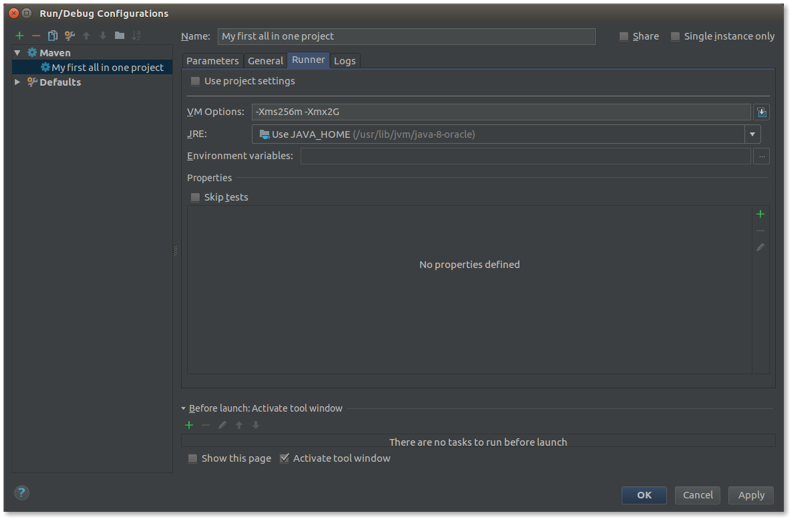Click the copy configuration icon
The height and width of the screenshot is (518, 790).
[53, 36]
